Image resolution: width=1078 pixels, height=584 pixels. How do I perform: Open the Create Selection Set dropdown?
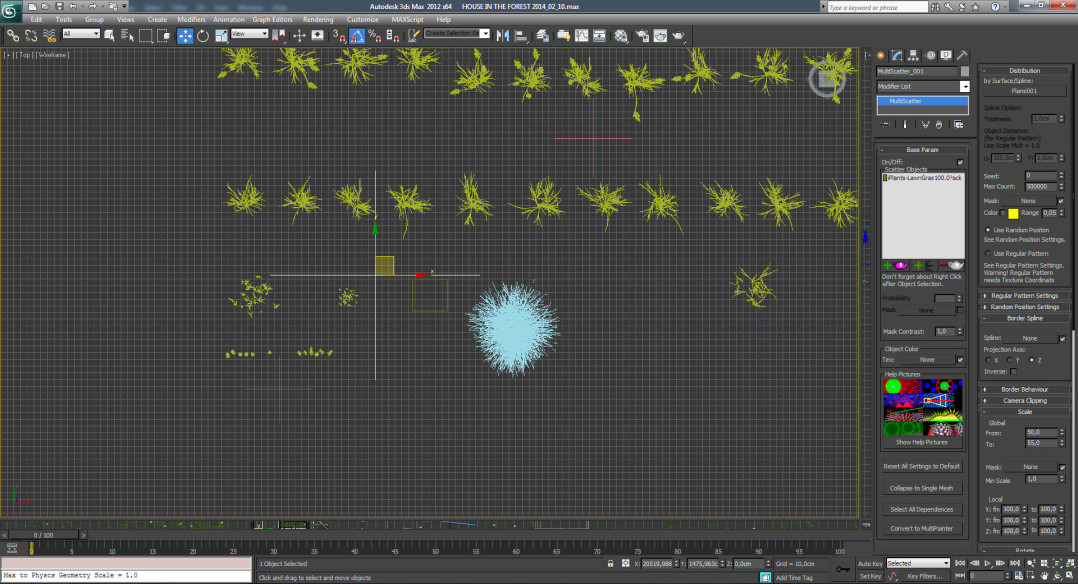[485, 31]
